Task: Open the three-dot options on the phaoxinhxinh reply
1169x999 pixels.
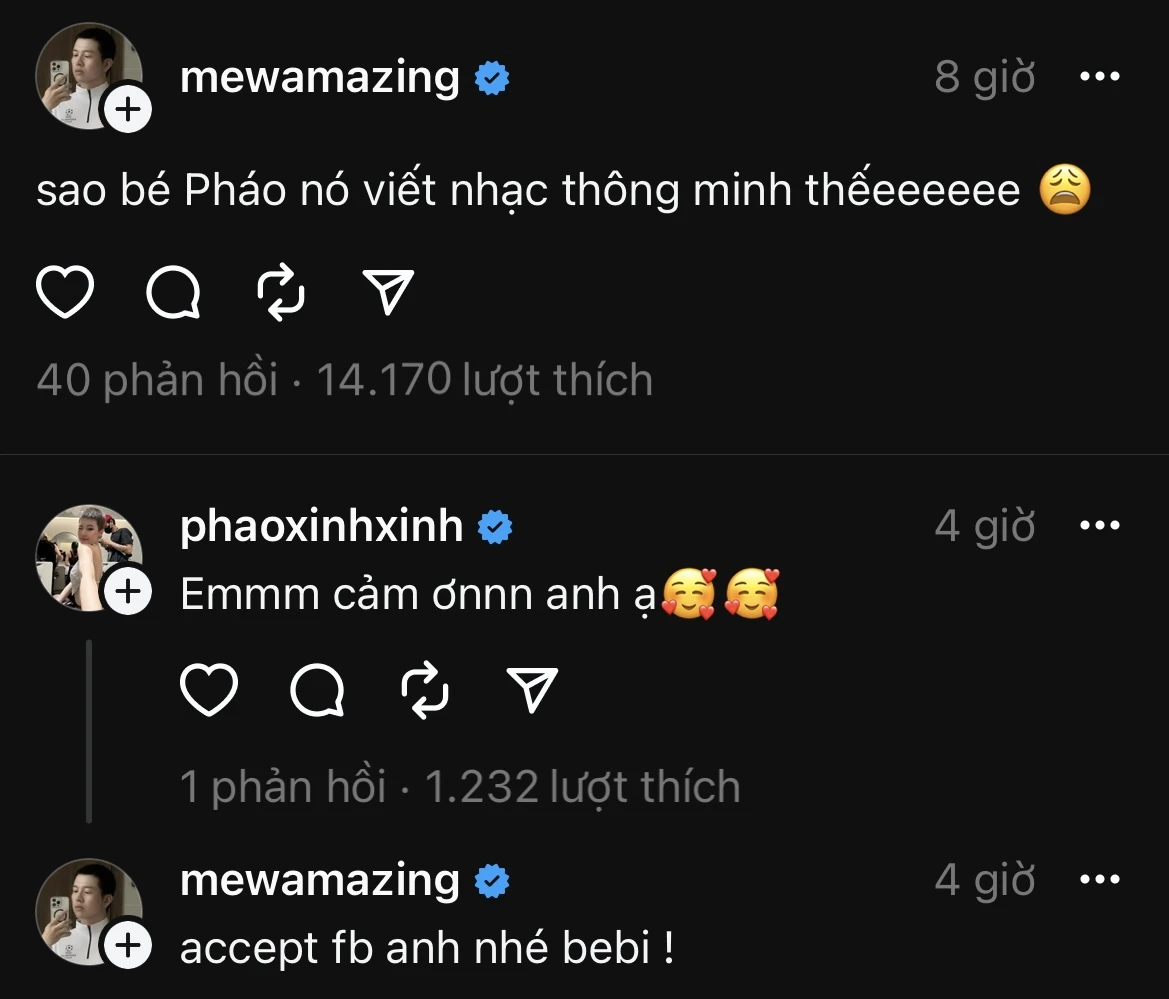Action: click(1100, 526)
